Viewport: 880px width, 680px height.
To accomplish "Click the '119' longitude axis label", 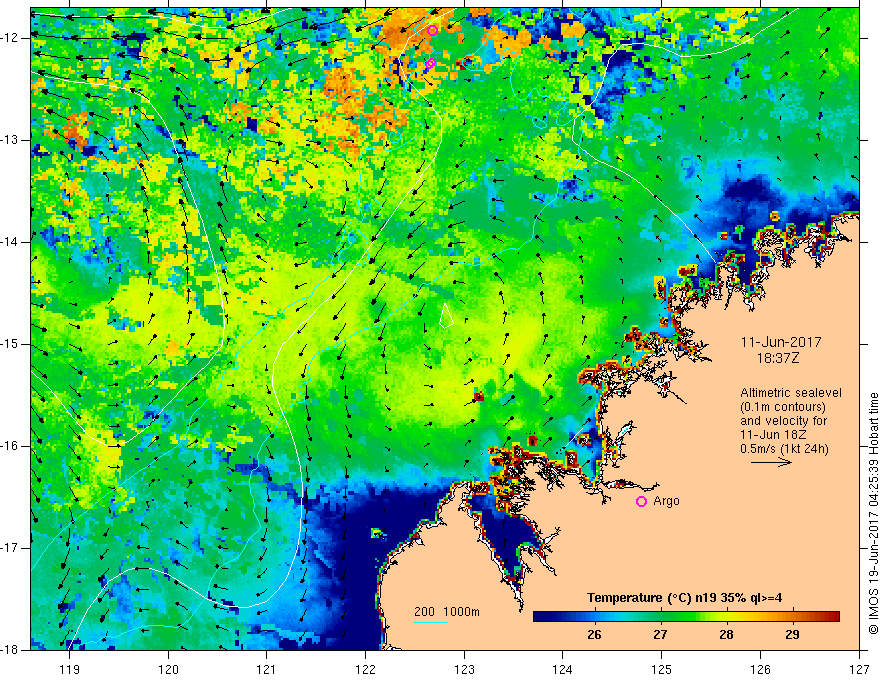I will pos(70,669).
